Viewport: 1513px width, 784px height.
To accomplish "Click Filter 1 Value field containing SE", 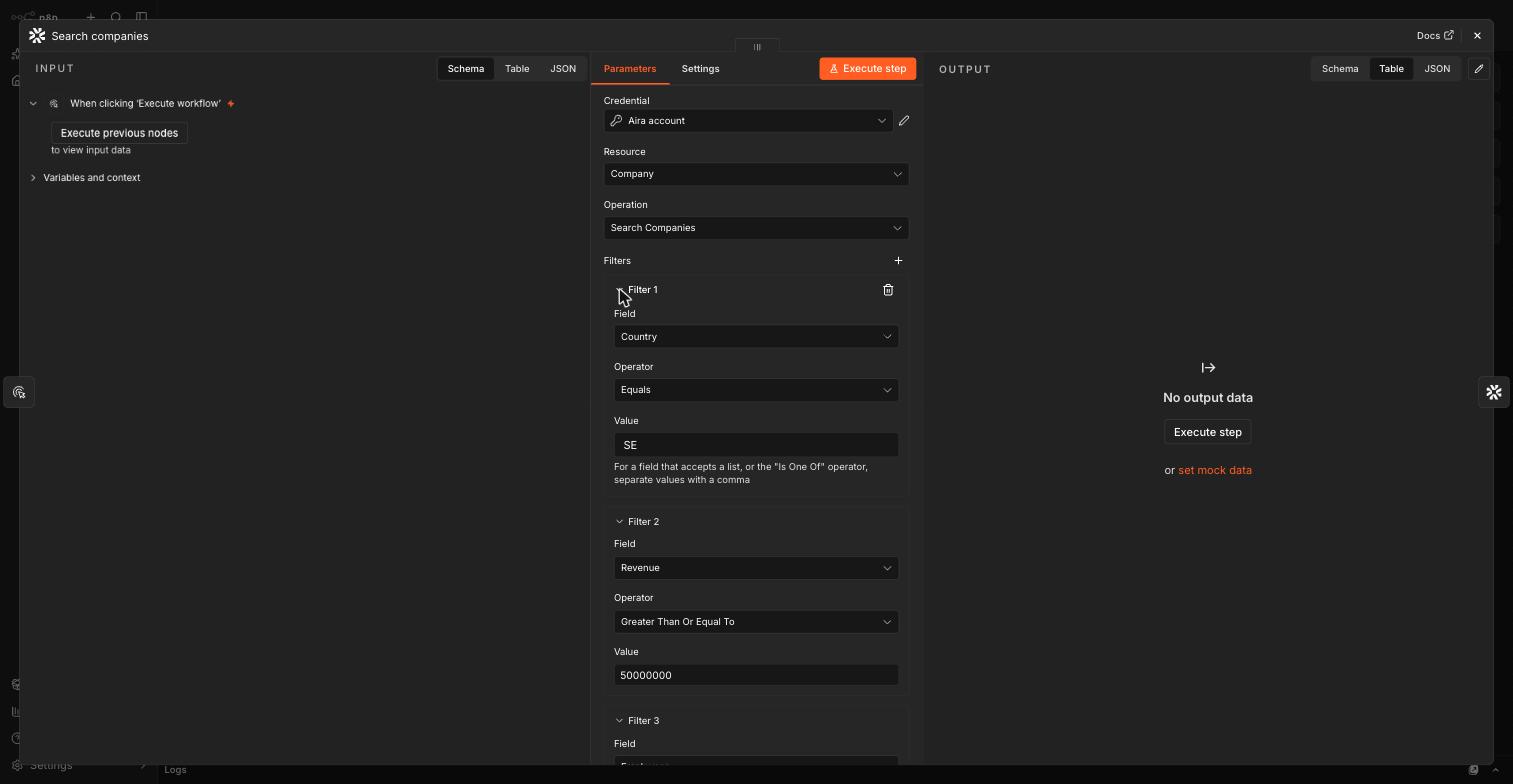I will pos(756,445).
